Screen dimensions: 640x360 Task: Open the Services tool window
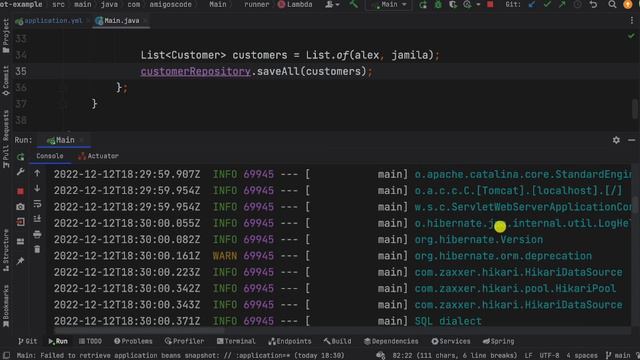tap(451, 341)
